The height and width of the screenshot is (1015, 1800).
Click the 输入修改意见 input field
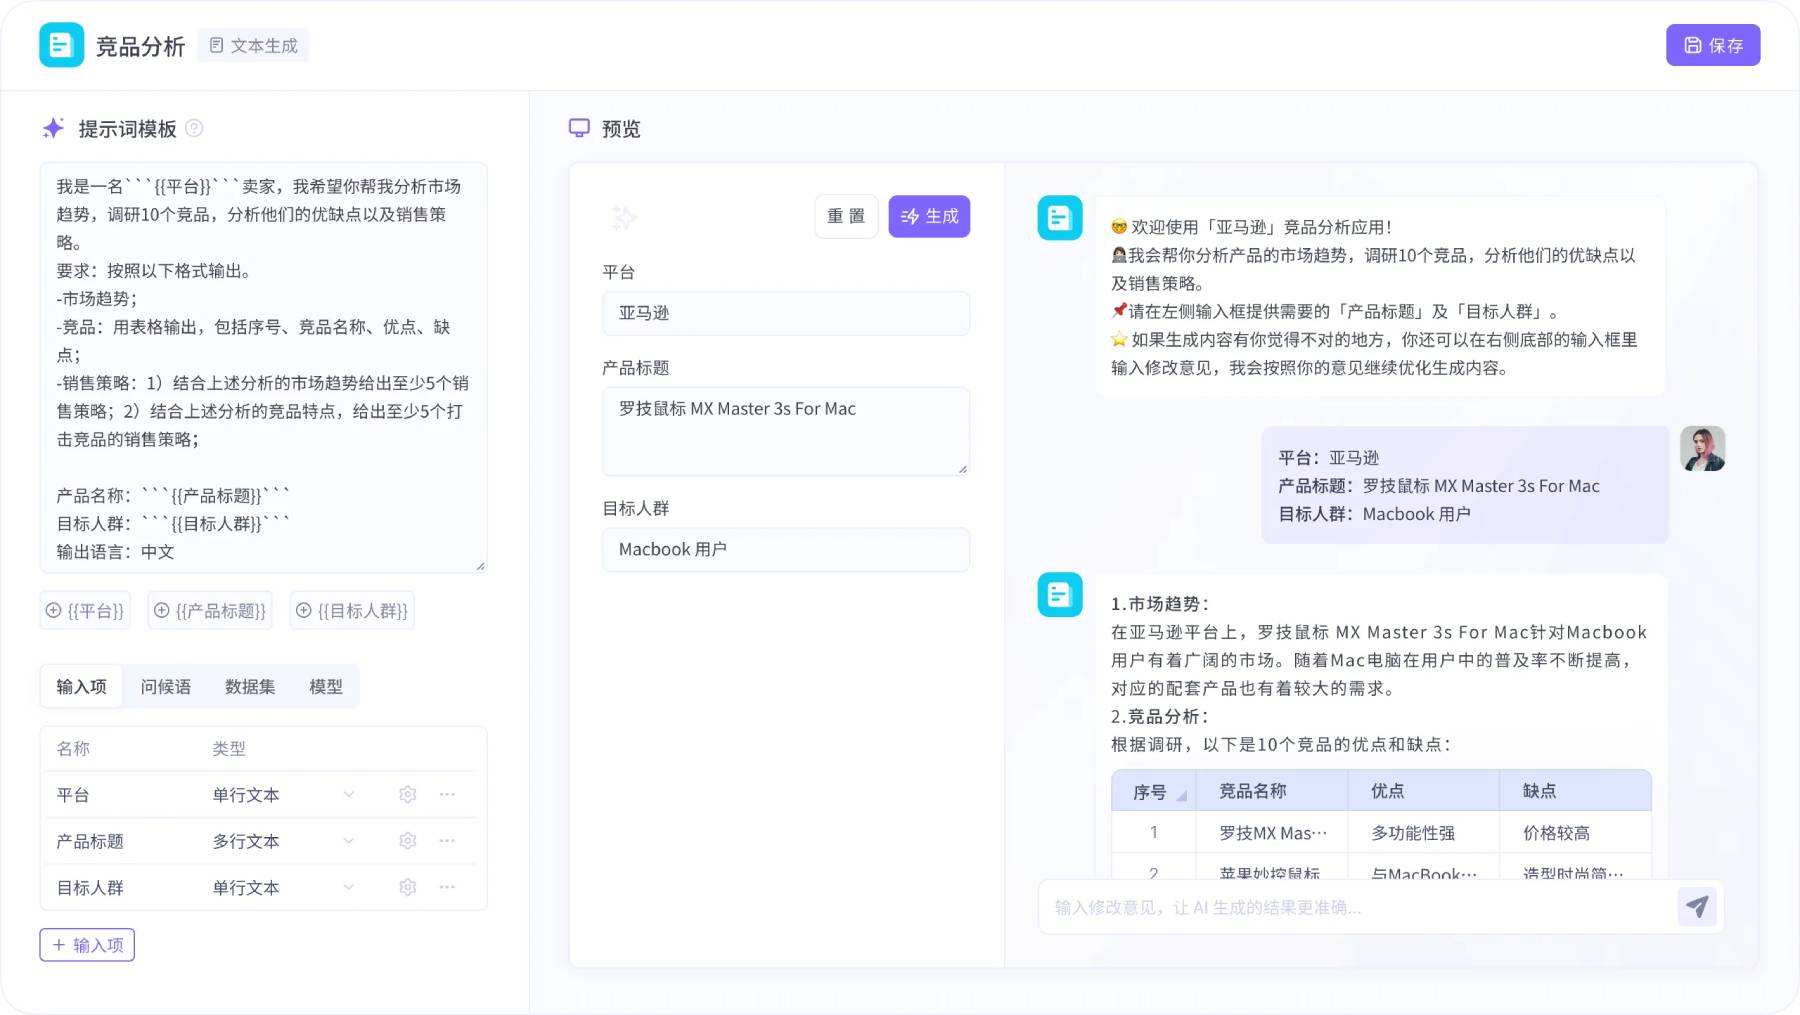click(x=1300, y=907)
